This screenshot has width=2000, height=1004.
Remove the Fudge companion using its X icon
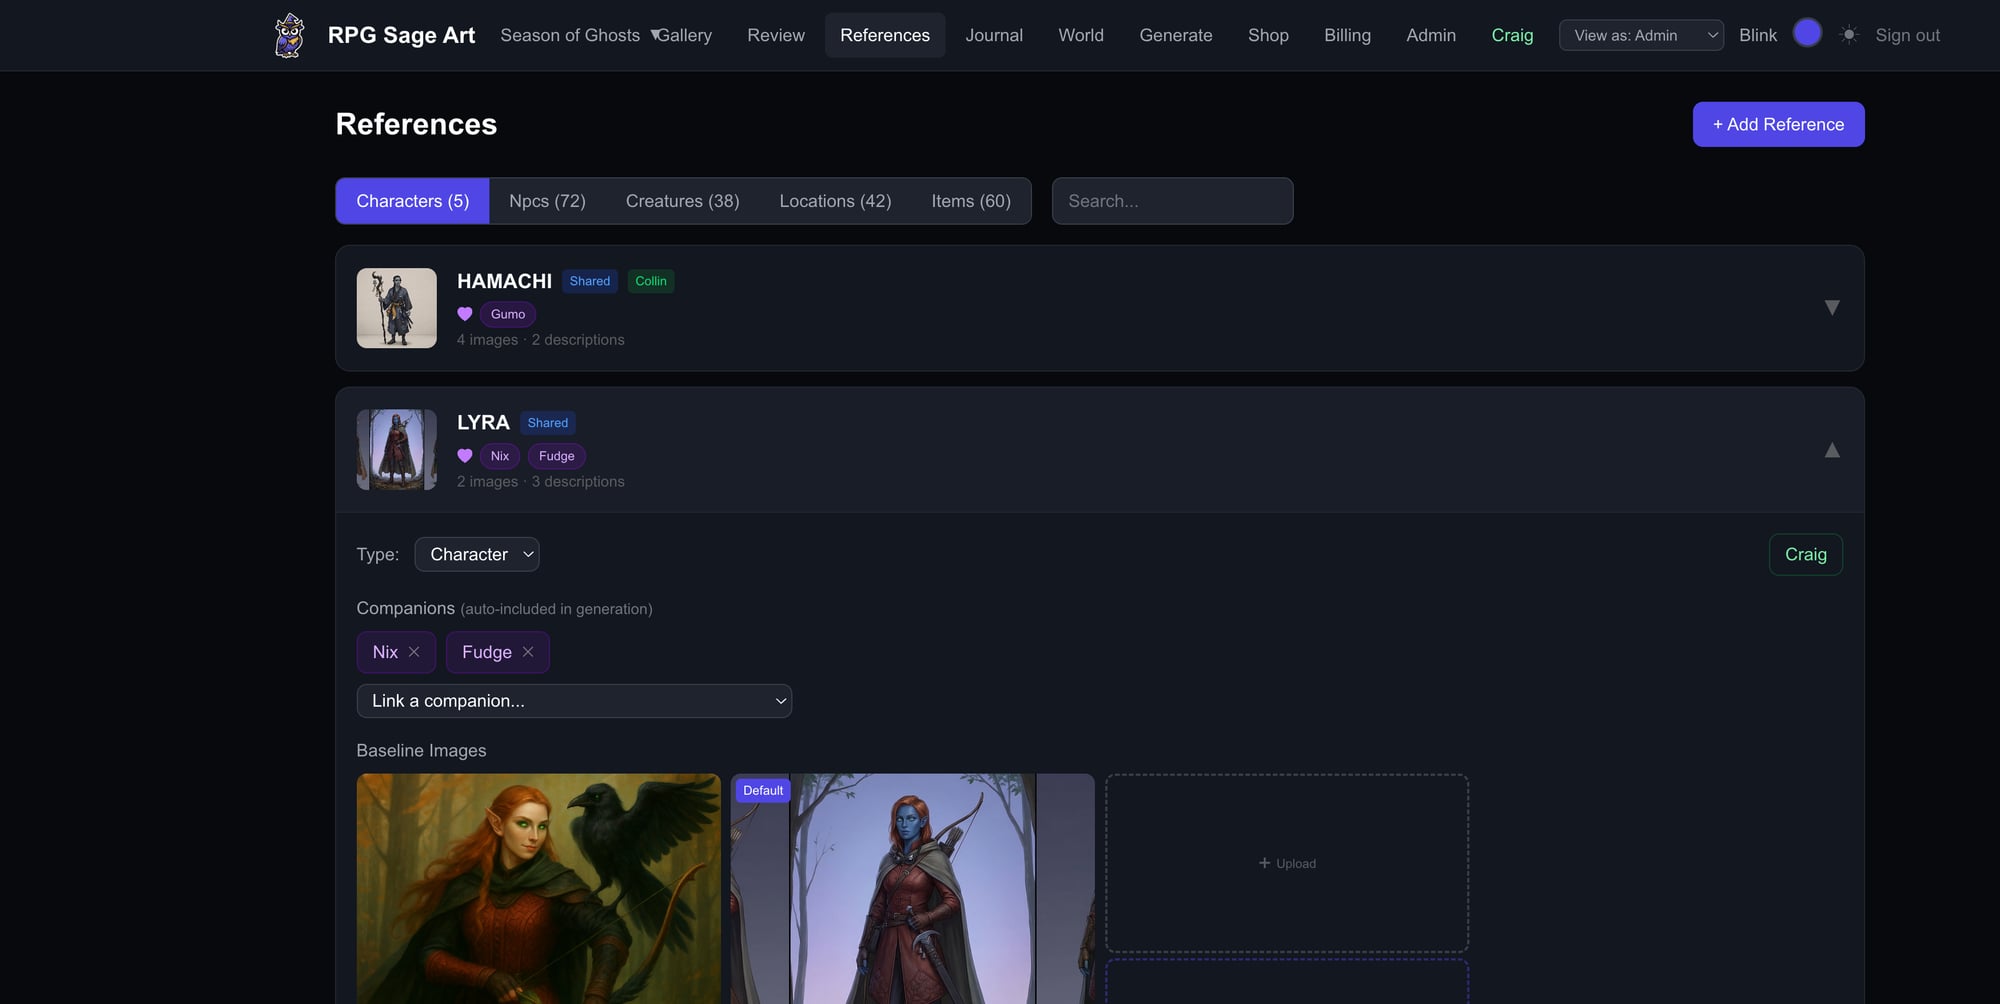(529, 652)
